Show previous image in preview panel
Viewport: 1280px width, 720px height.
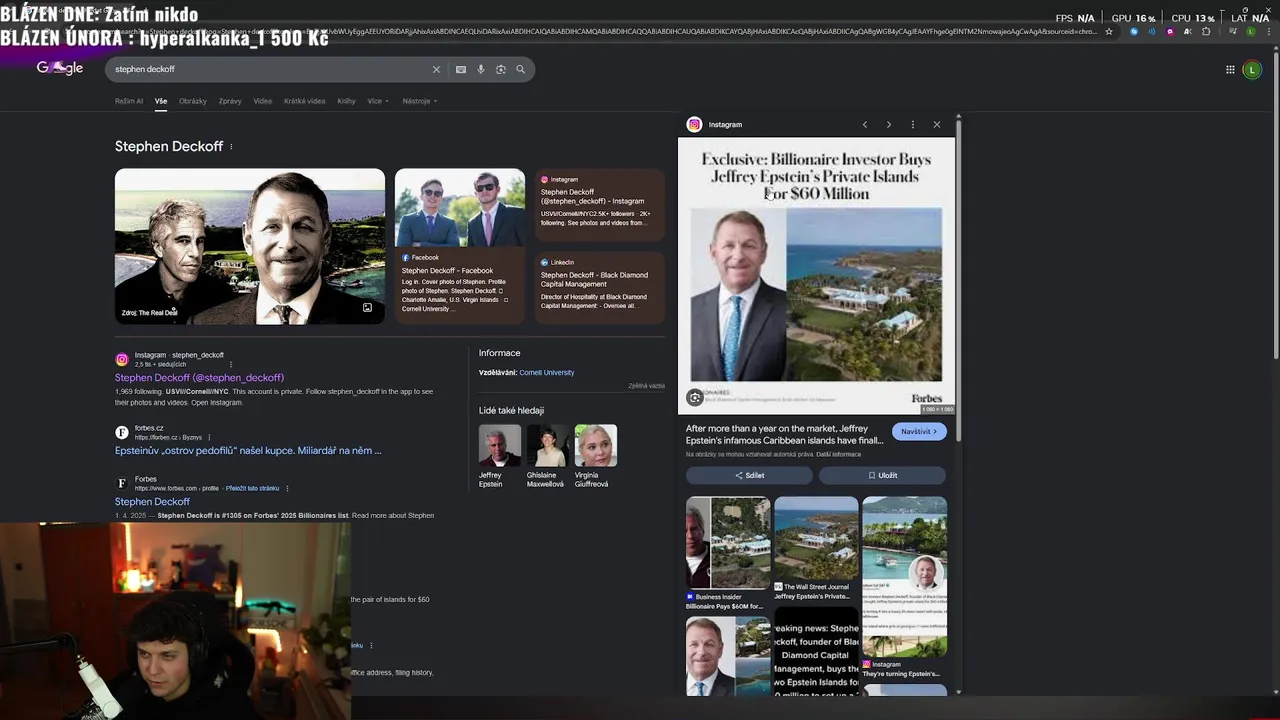tap(865, 124)
